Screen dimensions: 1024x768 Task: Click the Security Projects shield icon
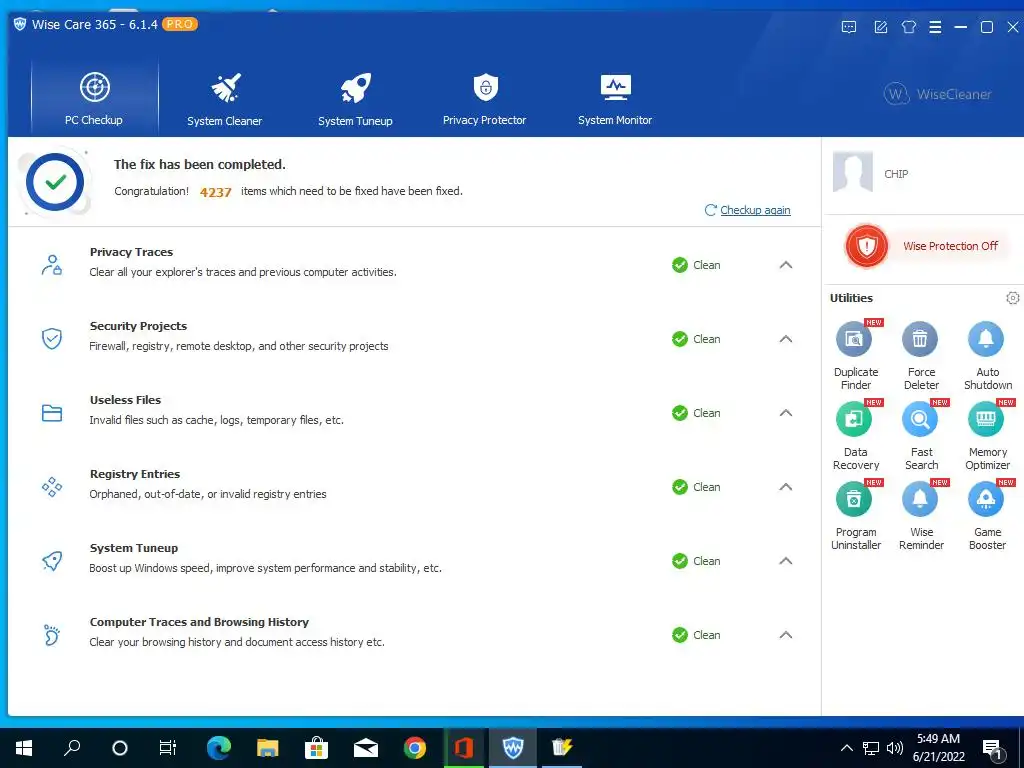52,339
